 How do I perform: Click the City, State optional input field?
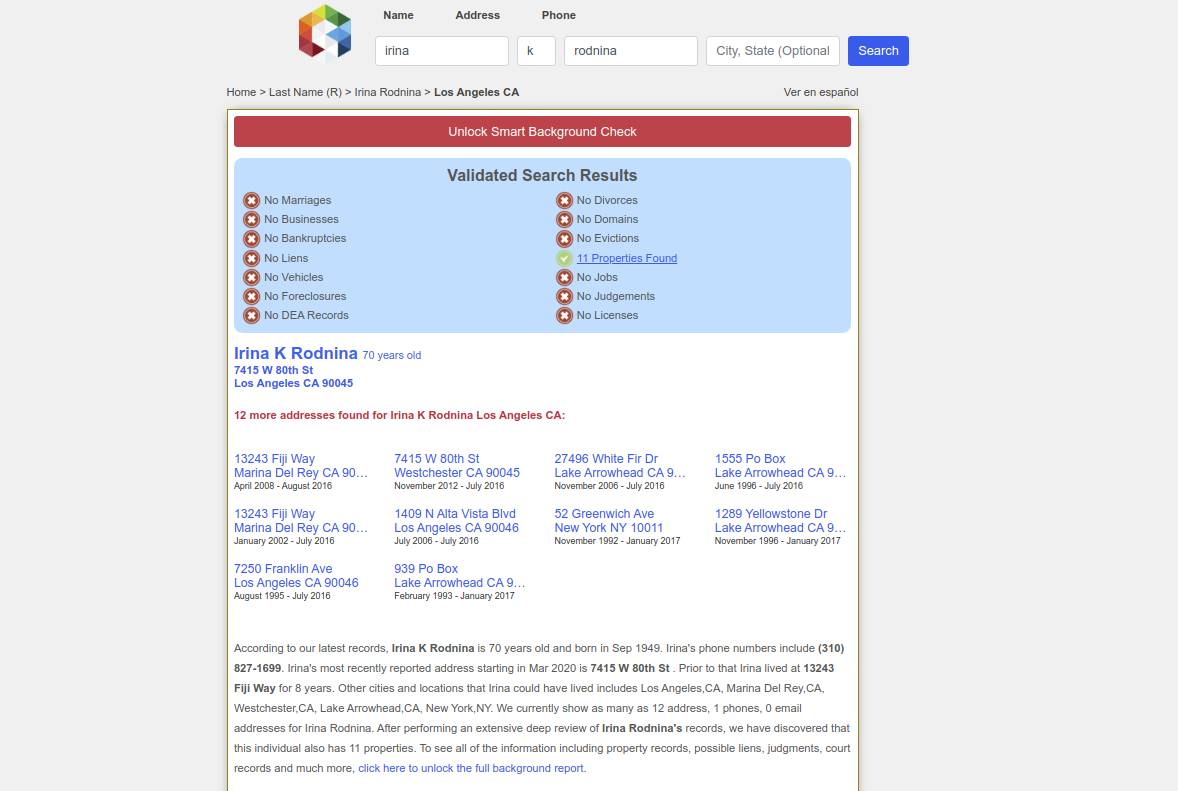(x=773, y=51)
